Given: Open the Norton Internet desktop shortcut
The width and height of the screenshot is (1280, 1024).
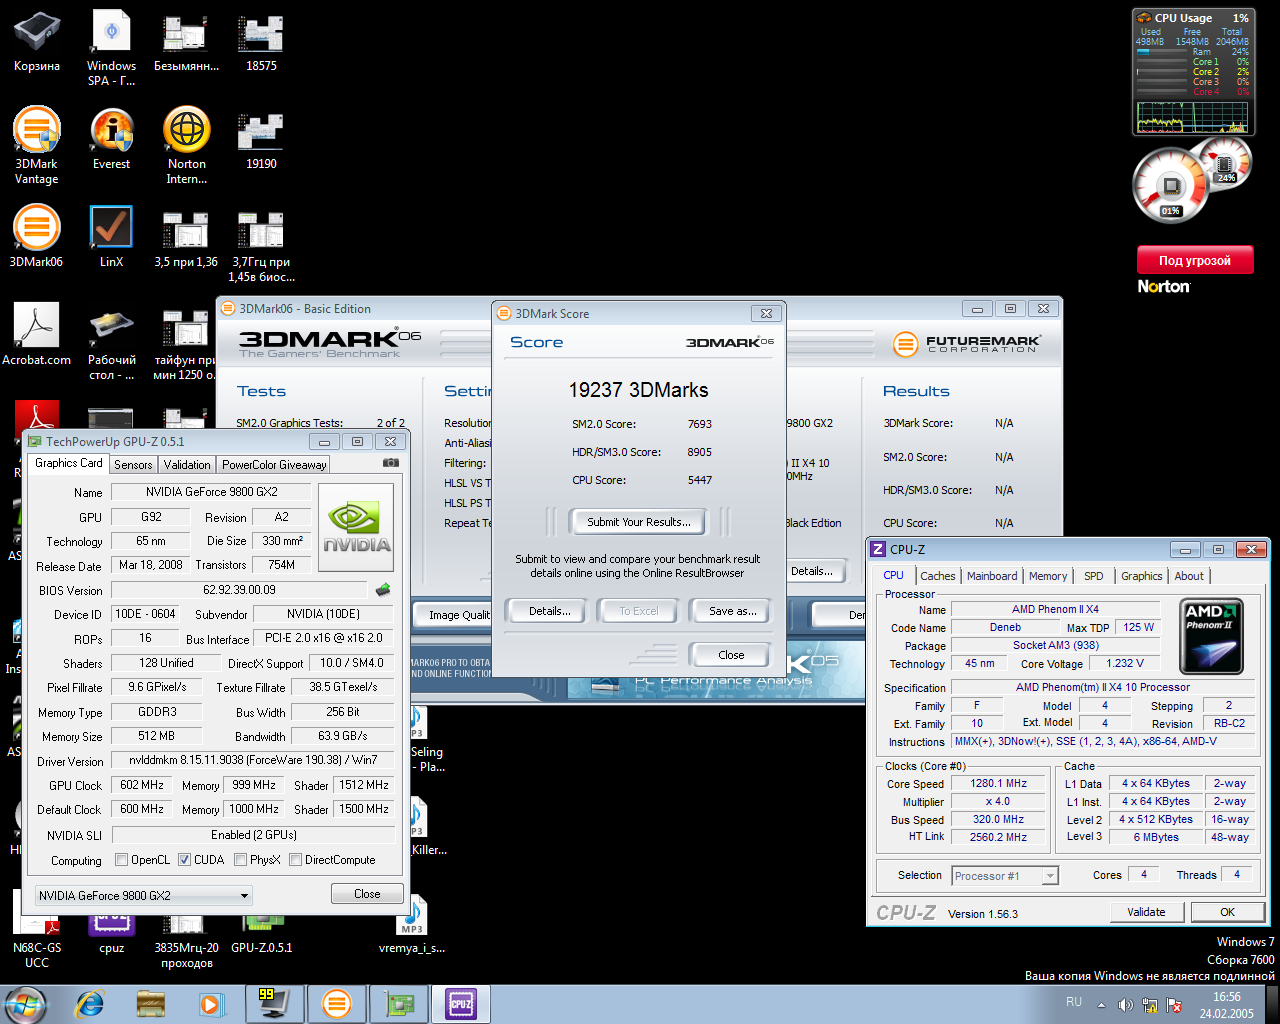Looking at the screenshot, I should click(x=187, y=146).
